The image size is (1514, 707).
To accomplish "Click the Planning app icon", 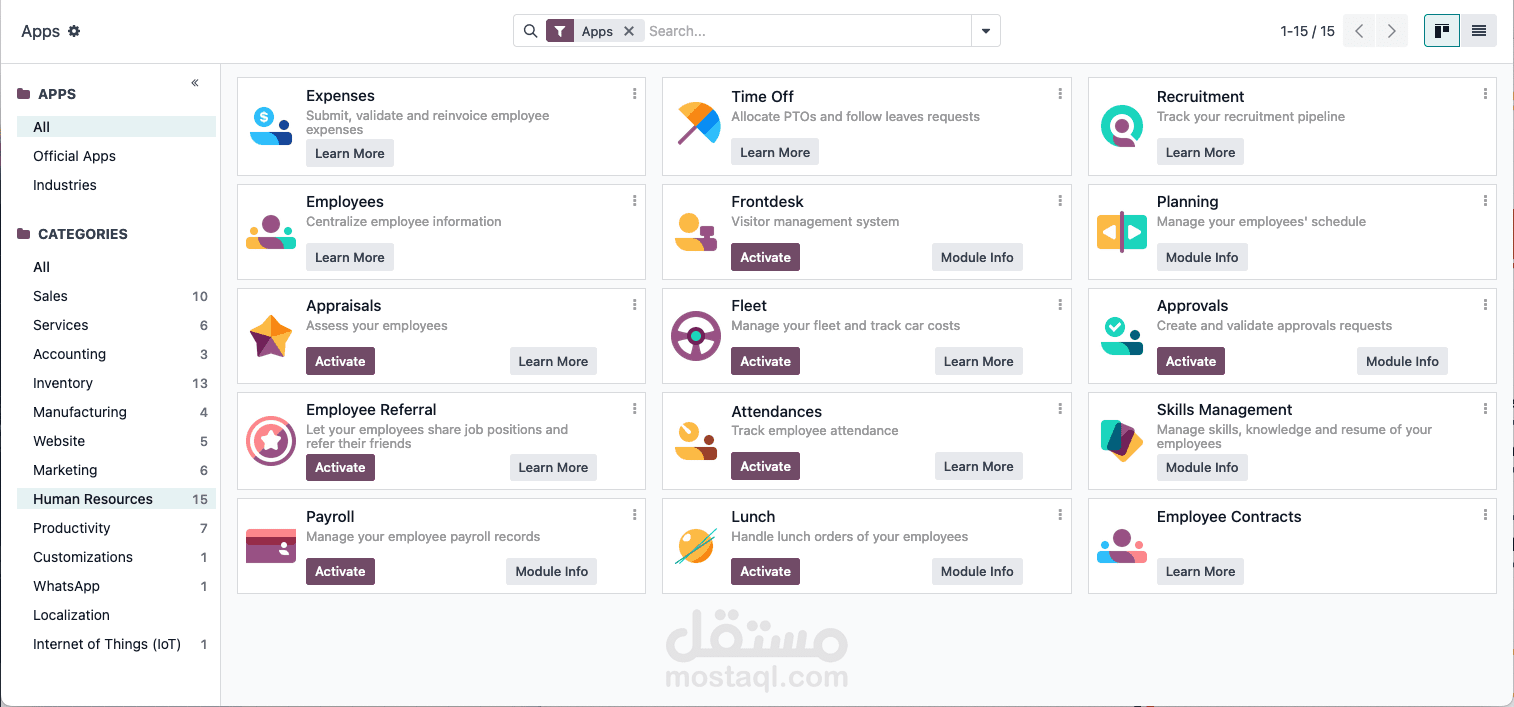I will pyautogui.click(x=1122, y=231).
